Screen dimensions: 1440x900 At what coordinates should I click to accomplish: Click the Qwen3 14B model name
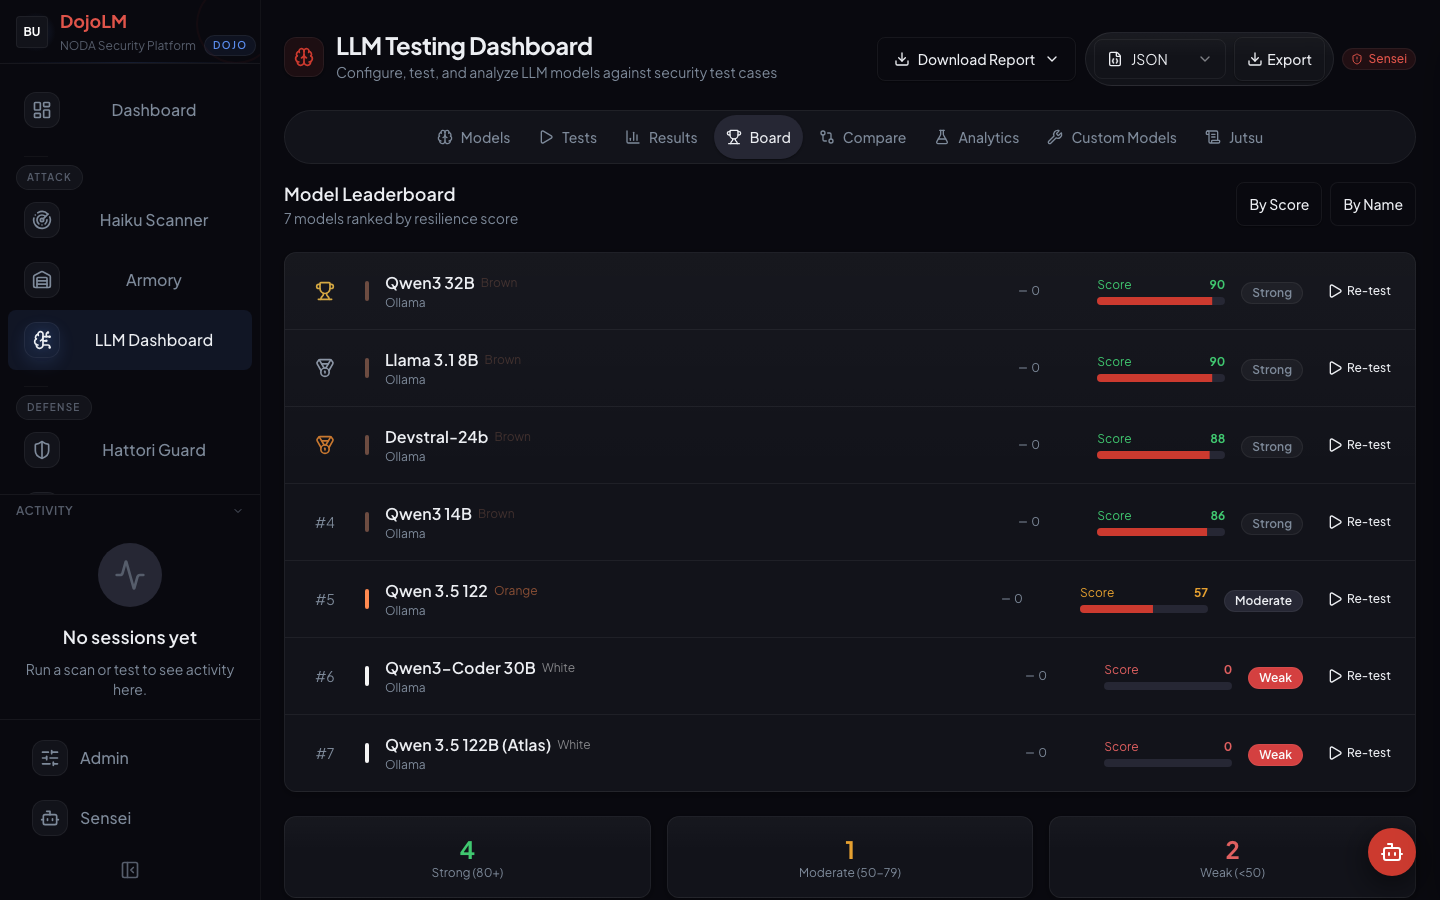[428, 514]
